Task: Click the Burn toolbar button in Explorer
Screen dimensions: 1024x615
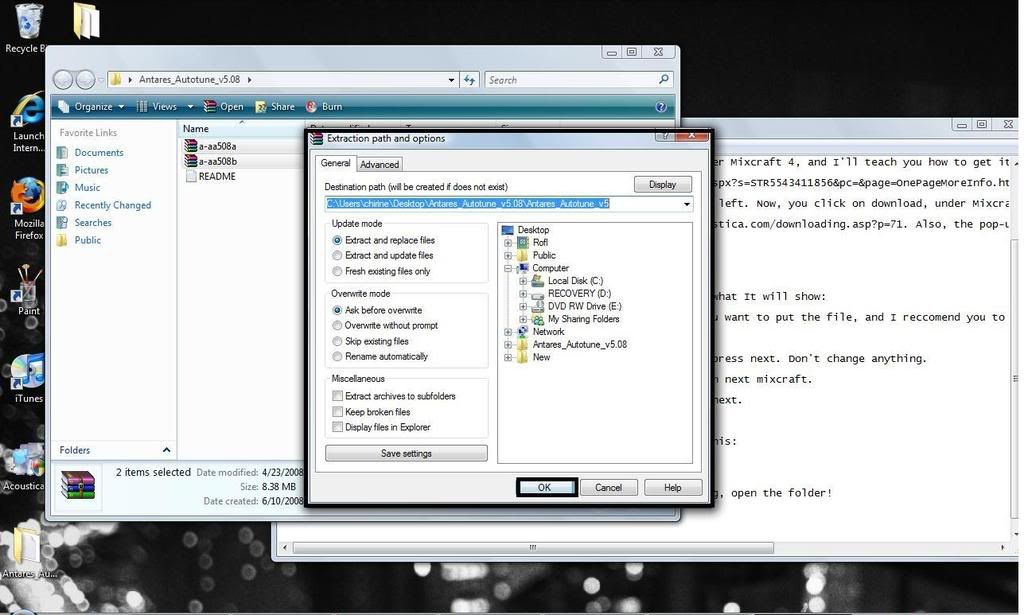Action: 324,106
